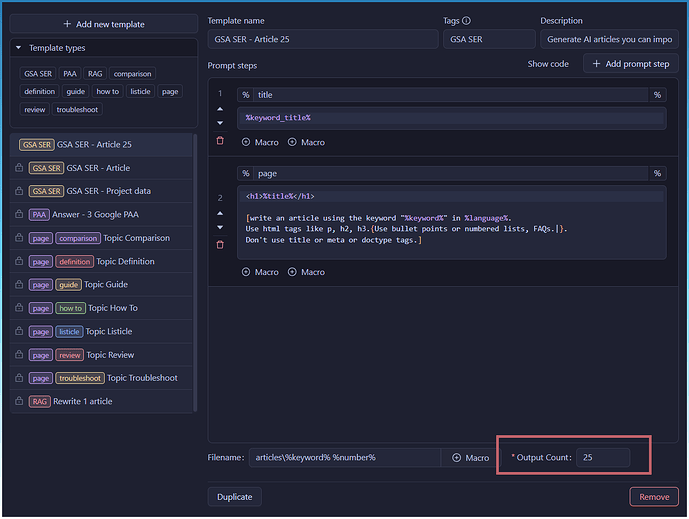Click right percent icon on page step
The image size is (689, 519).
(x=657, y=174)
